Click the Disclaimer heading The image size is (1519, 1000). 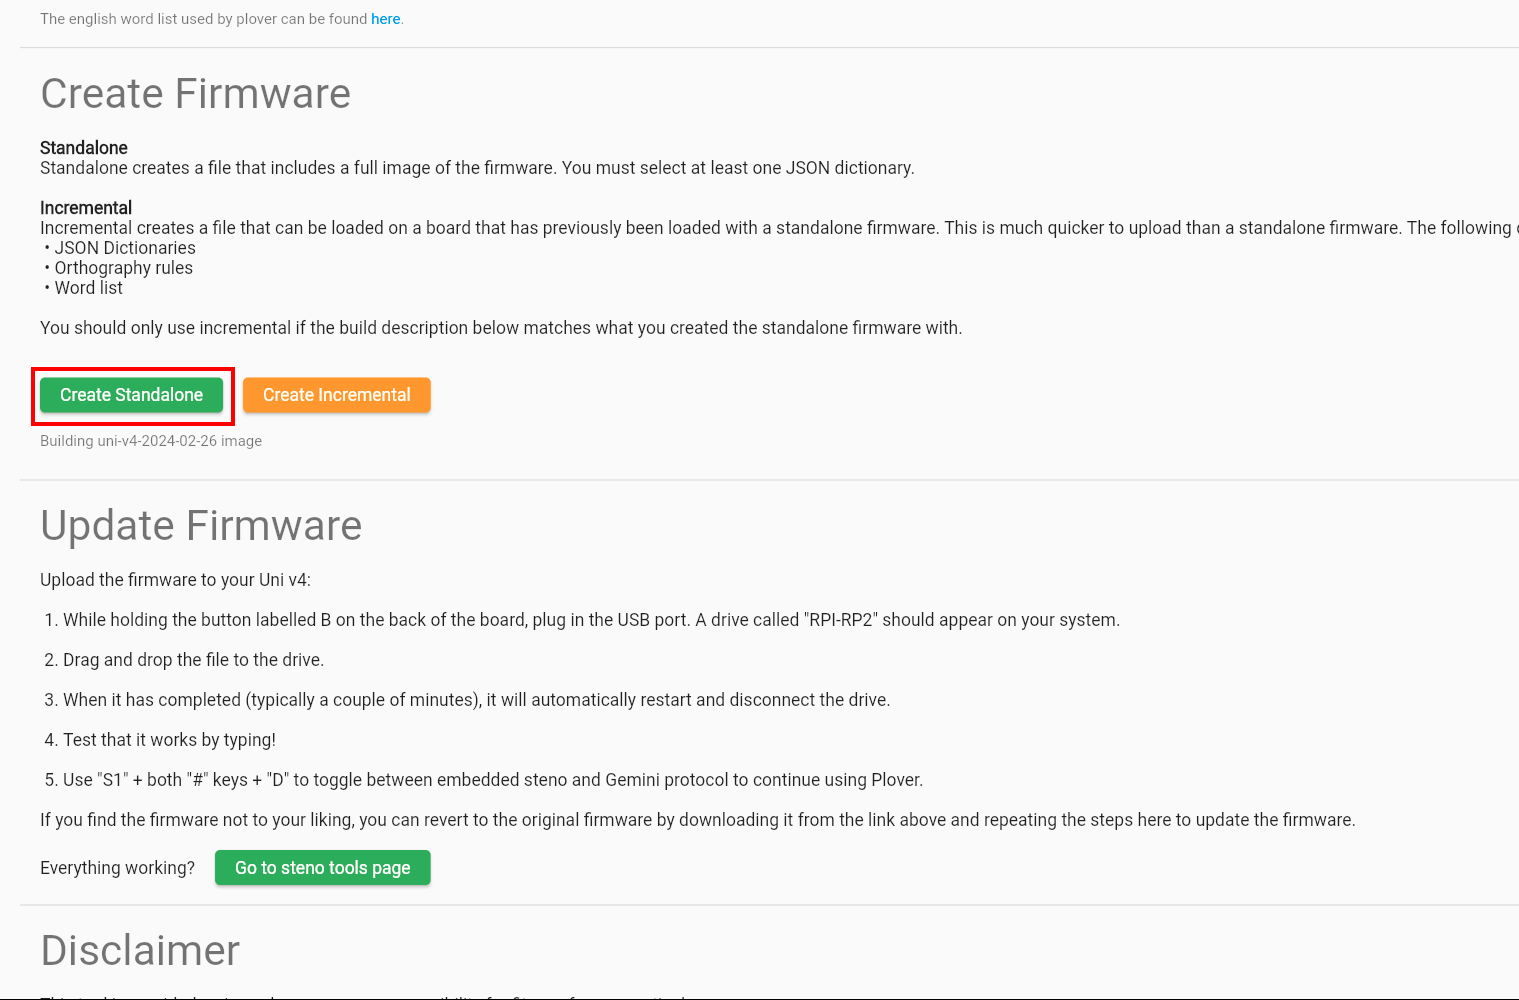point(140,951)
